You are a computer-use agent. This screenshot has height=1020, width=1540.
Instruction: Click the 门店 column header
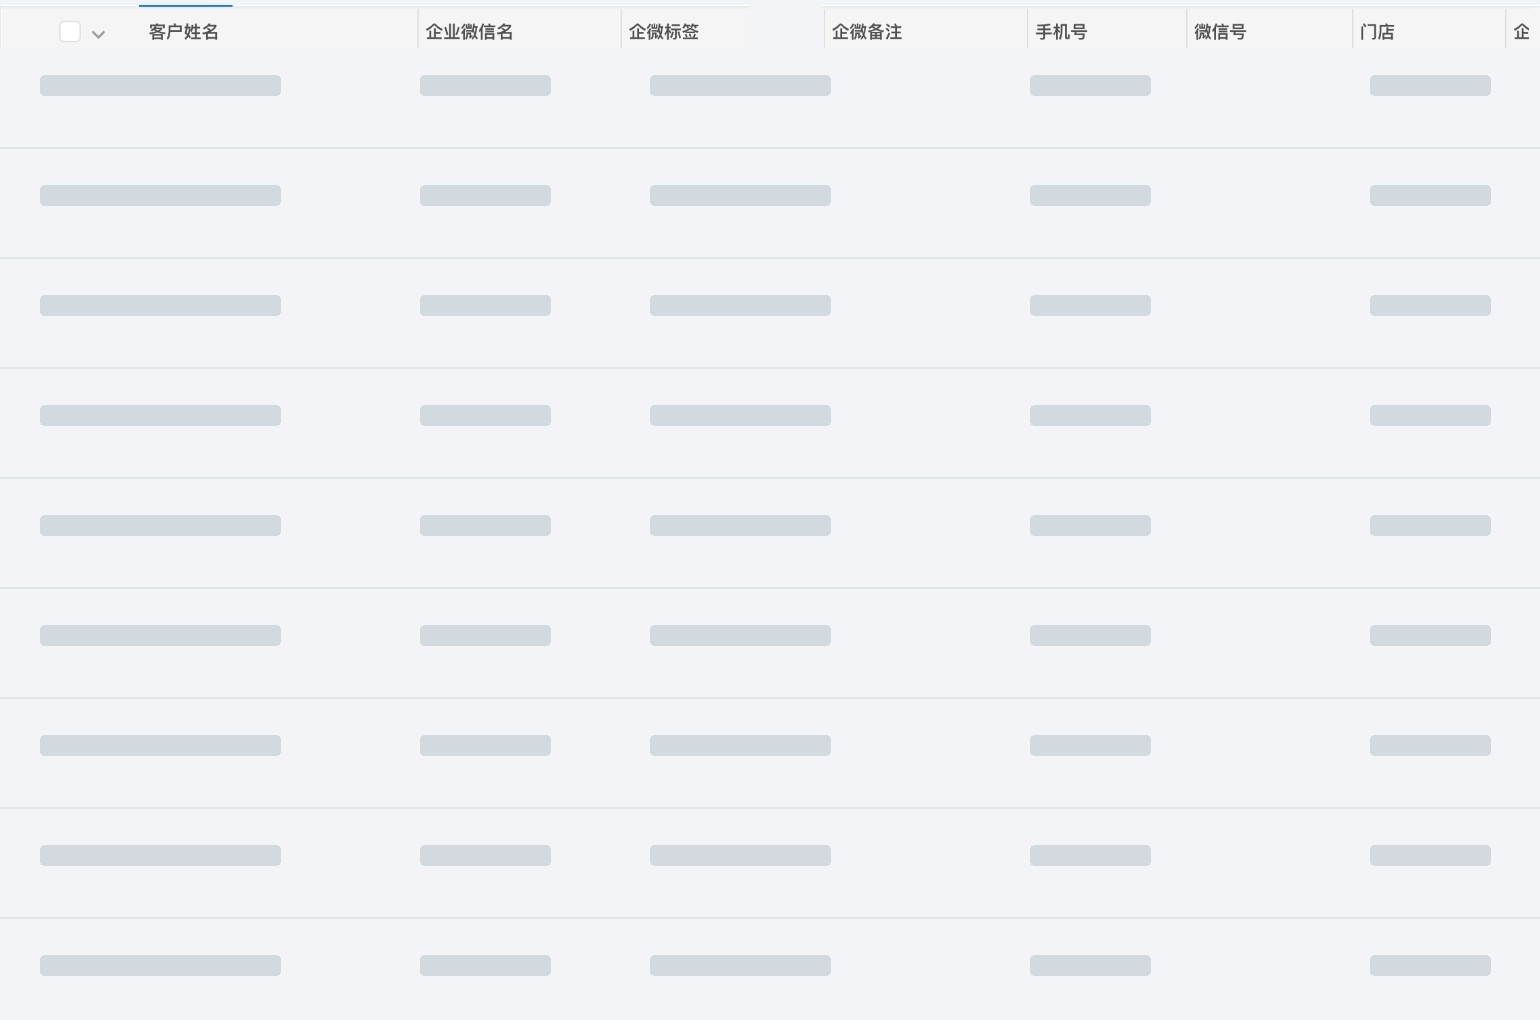tap(1377, 32)
